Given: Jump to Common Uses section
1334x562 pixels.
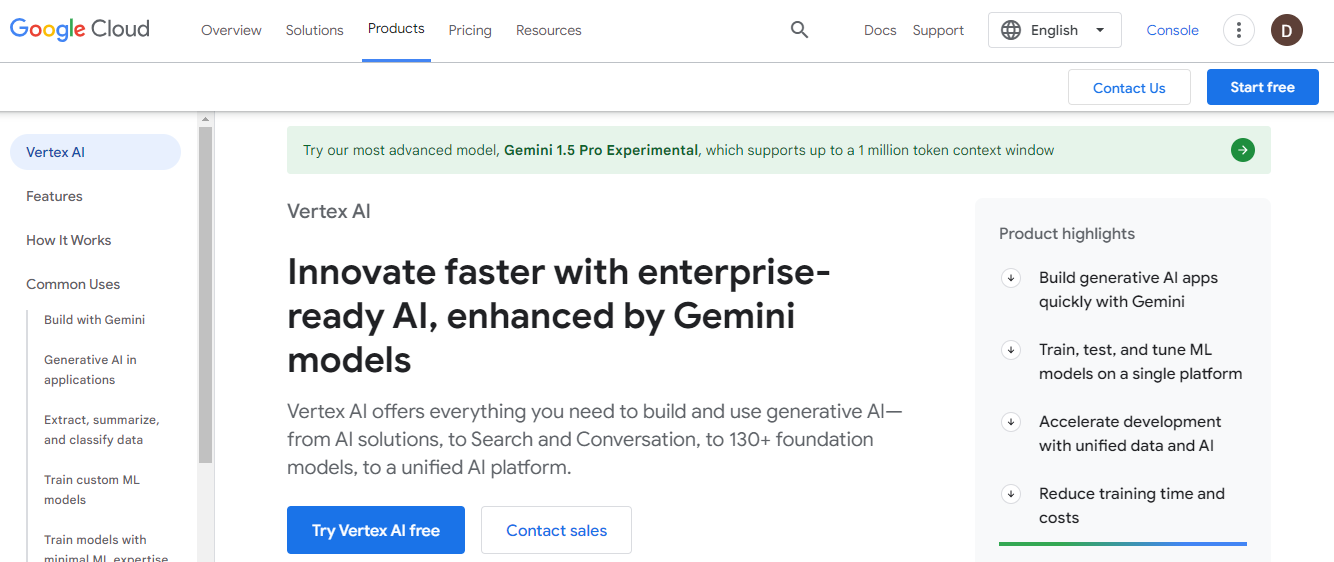Looking at the screenshot, I should [x=73, y=284].
